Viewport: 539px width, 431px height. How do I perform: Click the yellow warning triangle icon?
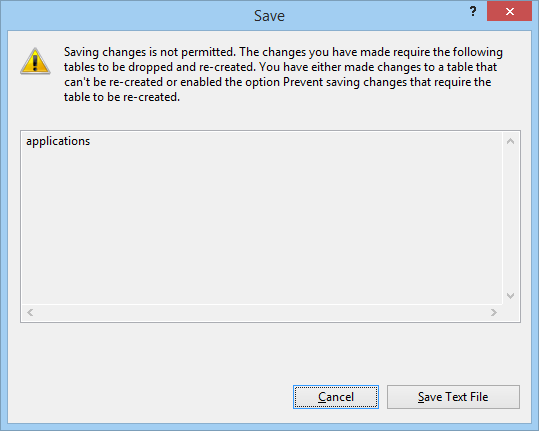pos(35,61)
